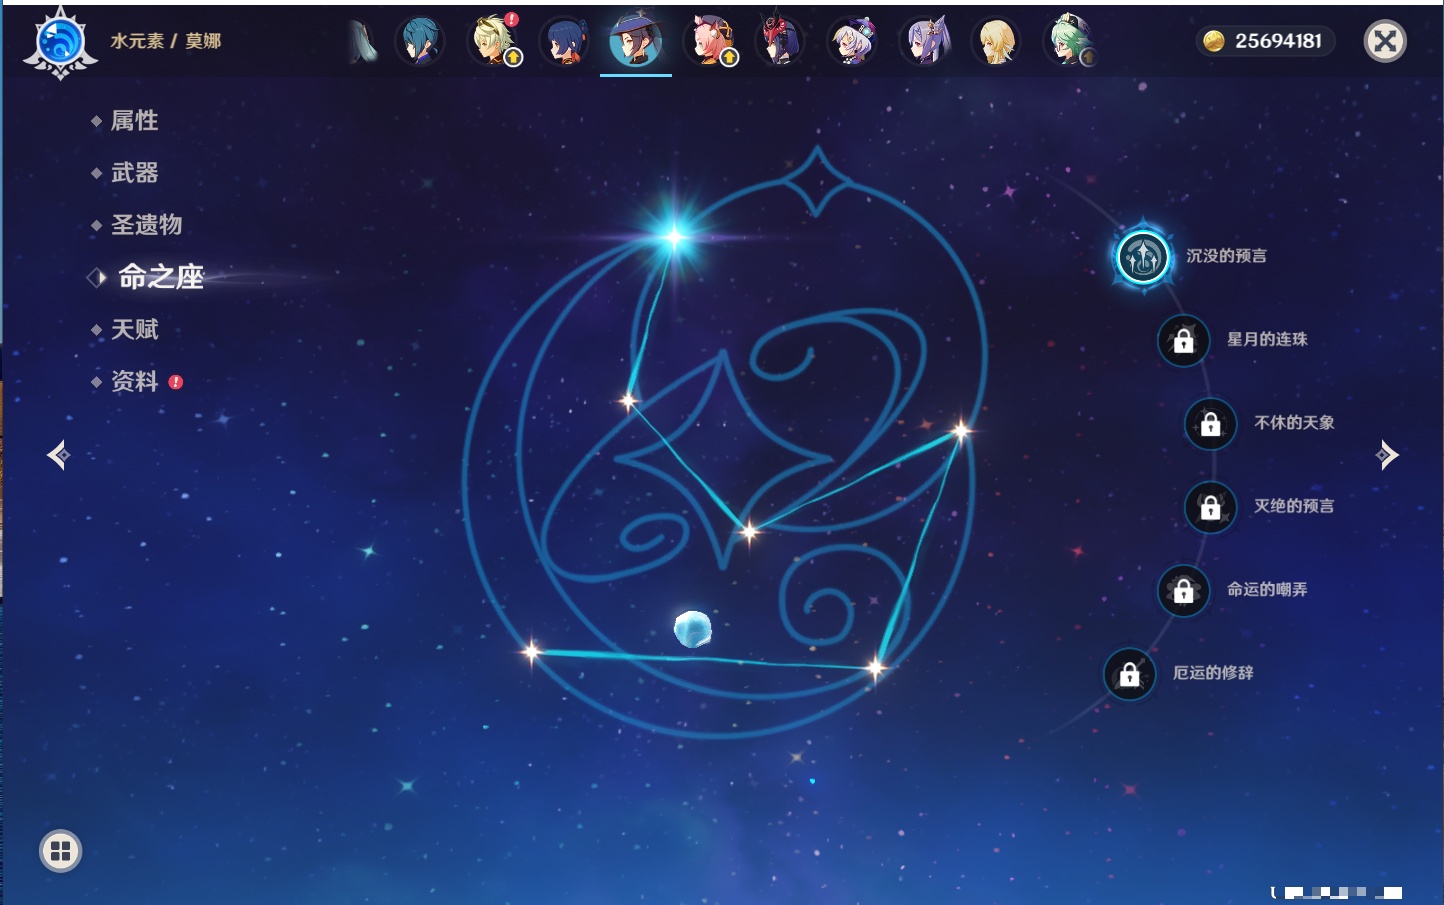Click the brightest star atop the constellation
The height and width of the screenshot is (905, 1444).
[x=674, y=237]
